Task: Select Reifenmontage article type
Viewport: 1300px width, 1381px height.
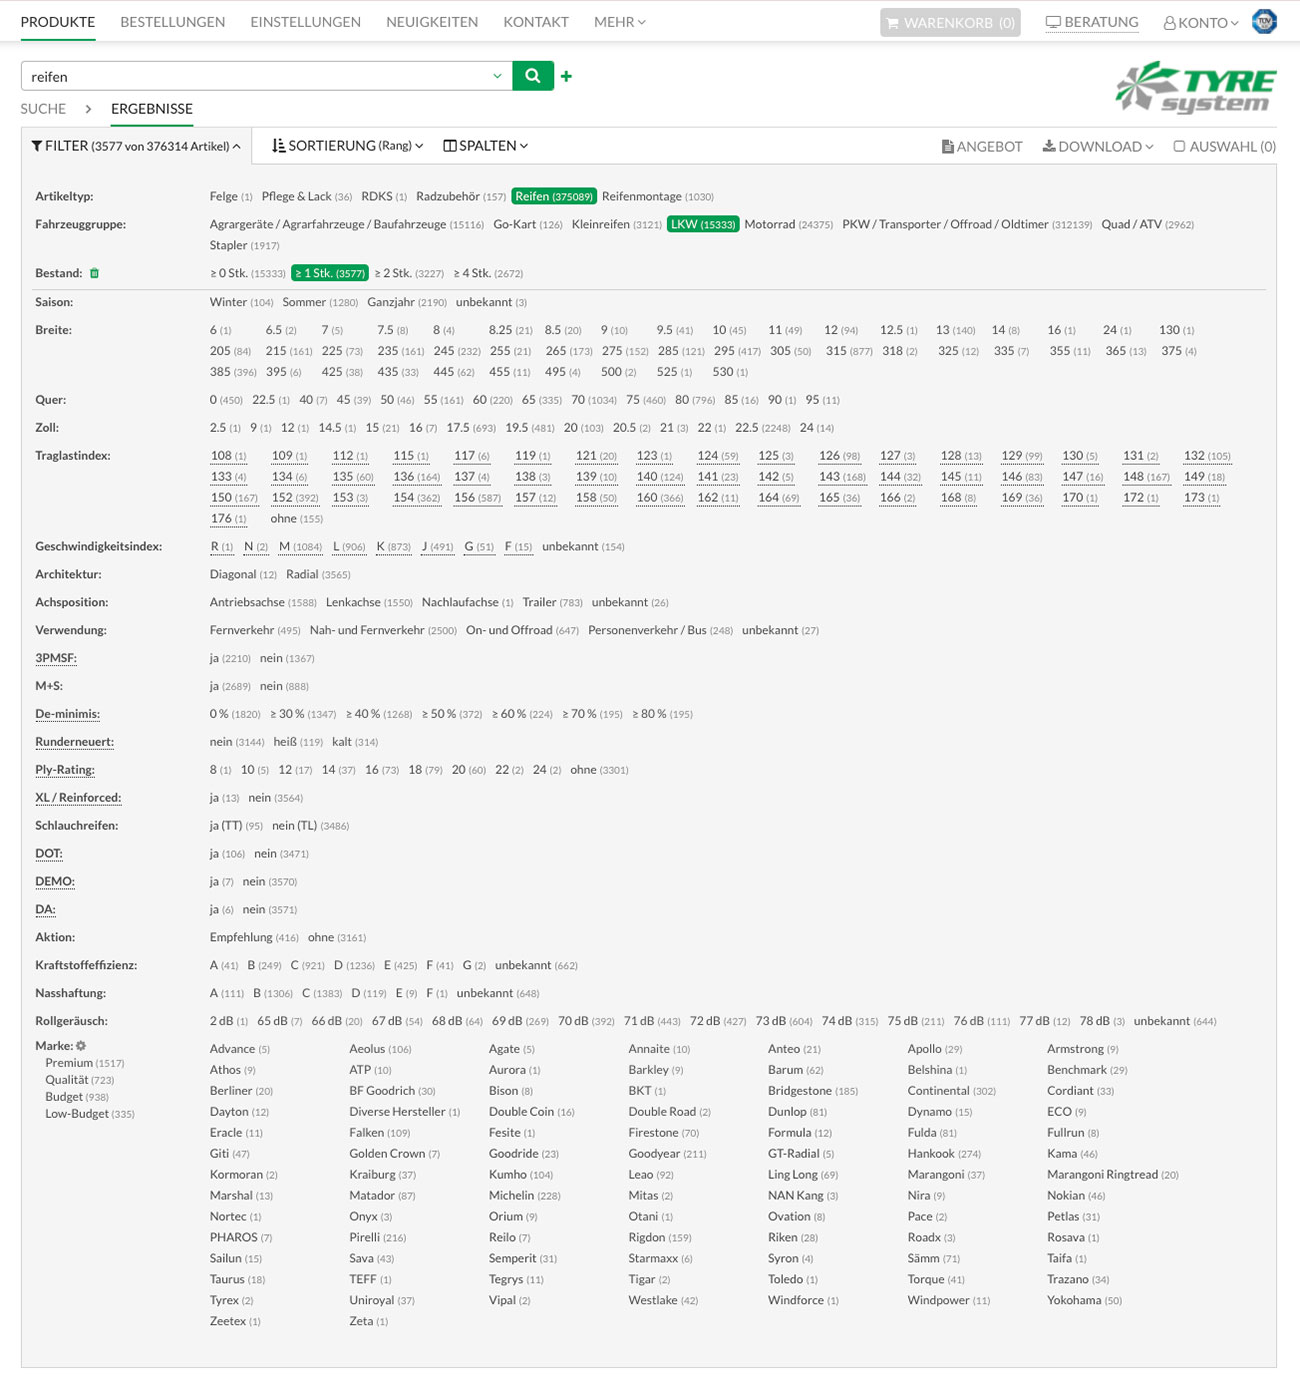Action: tap(657, 196)
